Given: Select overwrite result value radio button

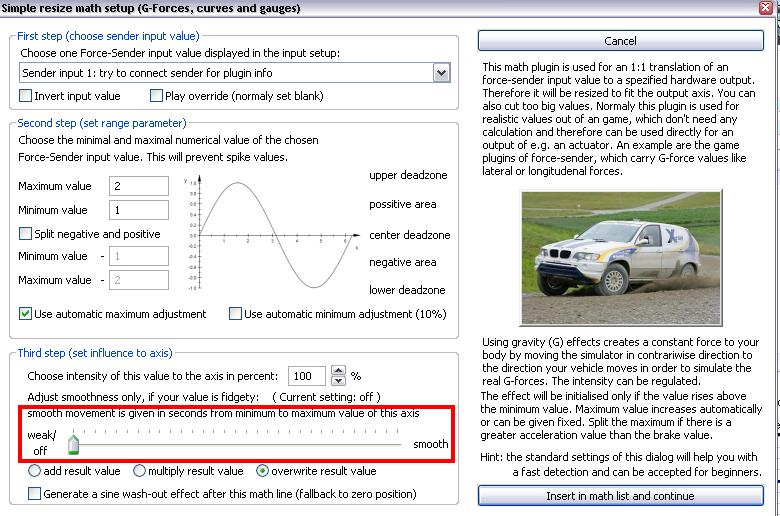Looking at the screenshot, I should (x=262, y=471).
